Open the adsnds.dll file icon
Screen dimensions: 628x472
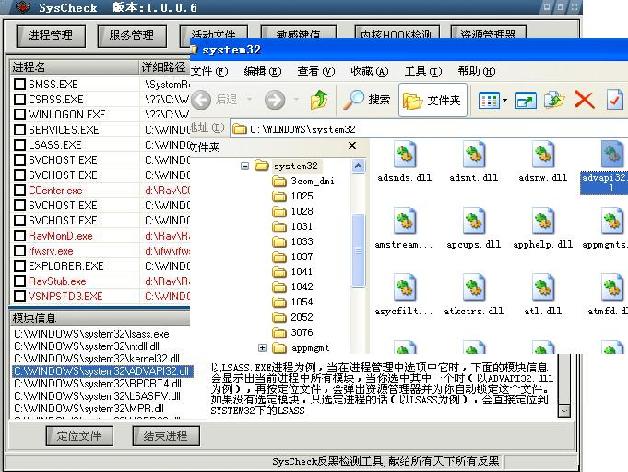(x=405, y=154)
